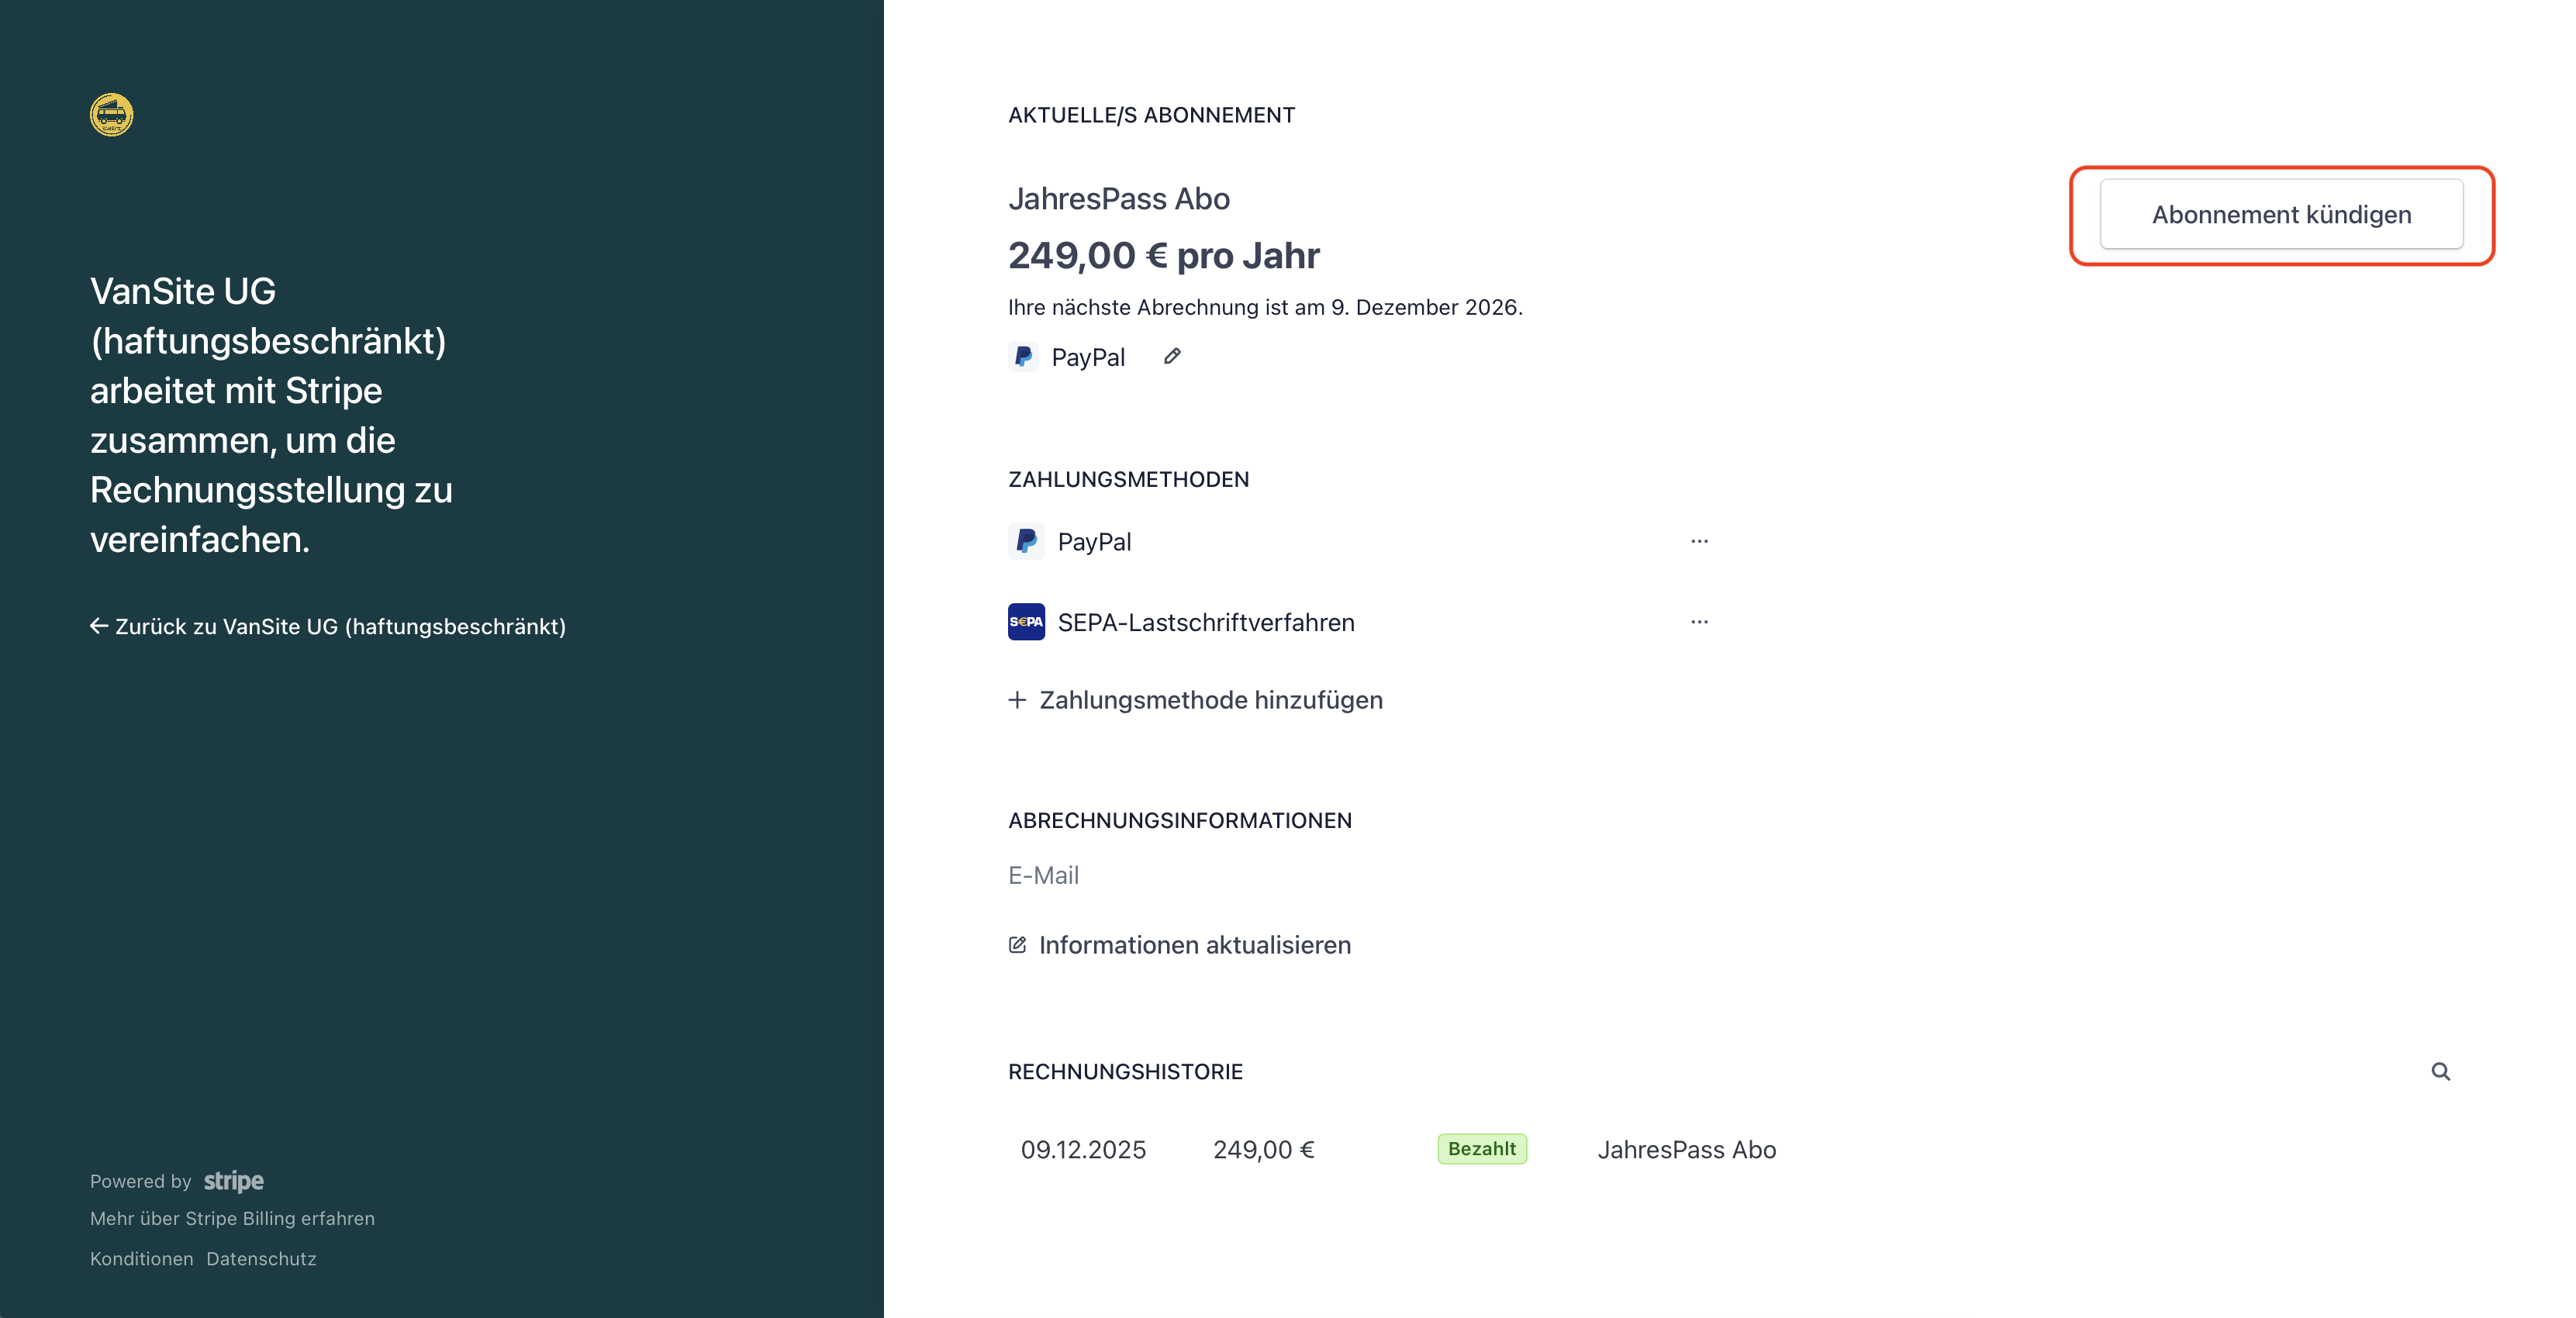
Task: Open the 09.12.2025 invoice row
Action: point(1083,1150)
